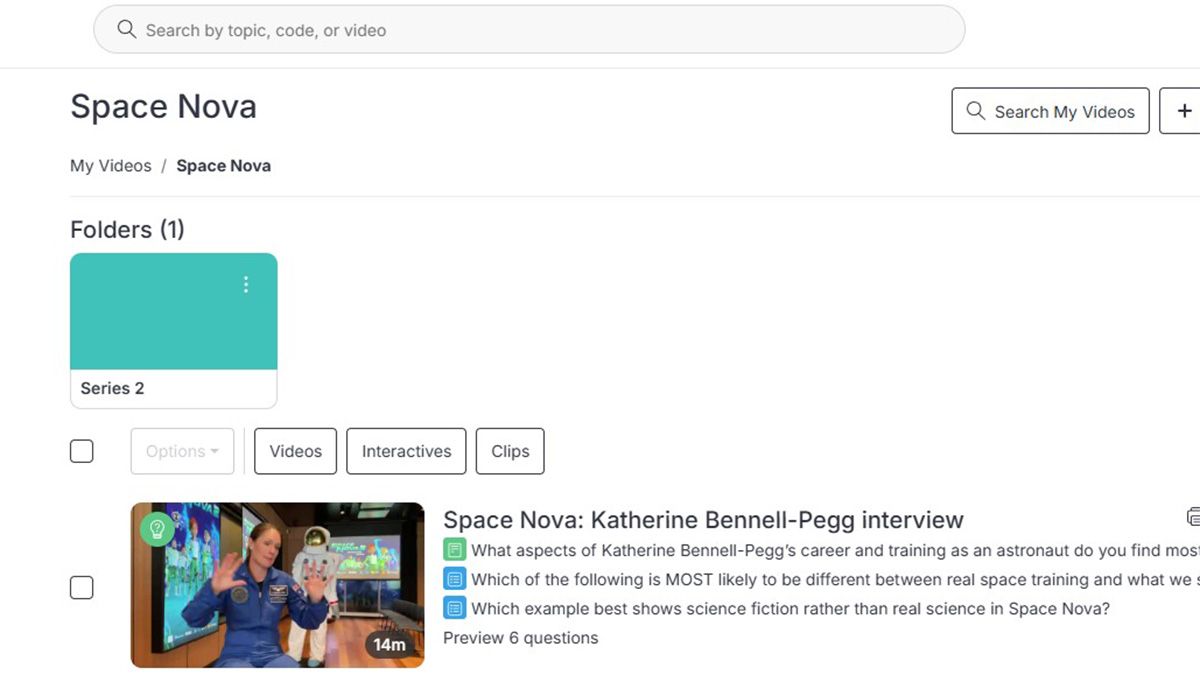
Task: Click the 14m duration badge on the thumbnail
Action: click(390, 645)
